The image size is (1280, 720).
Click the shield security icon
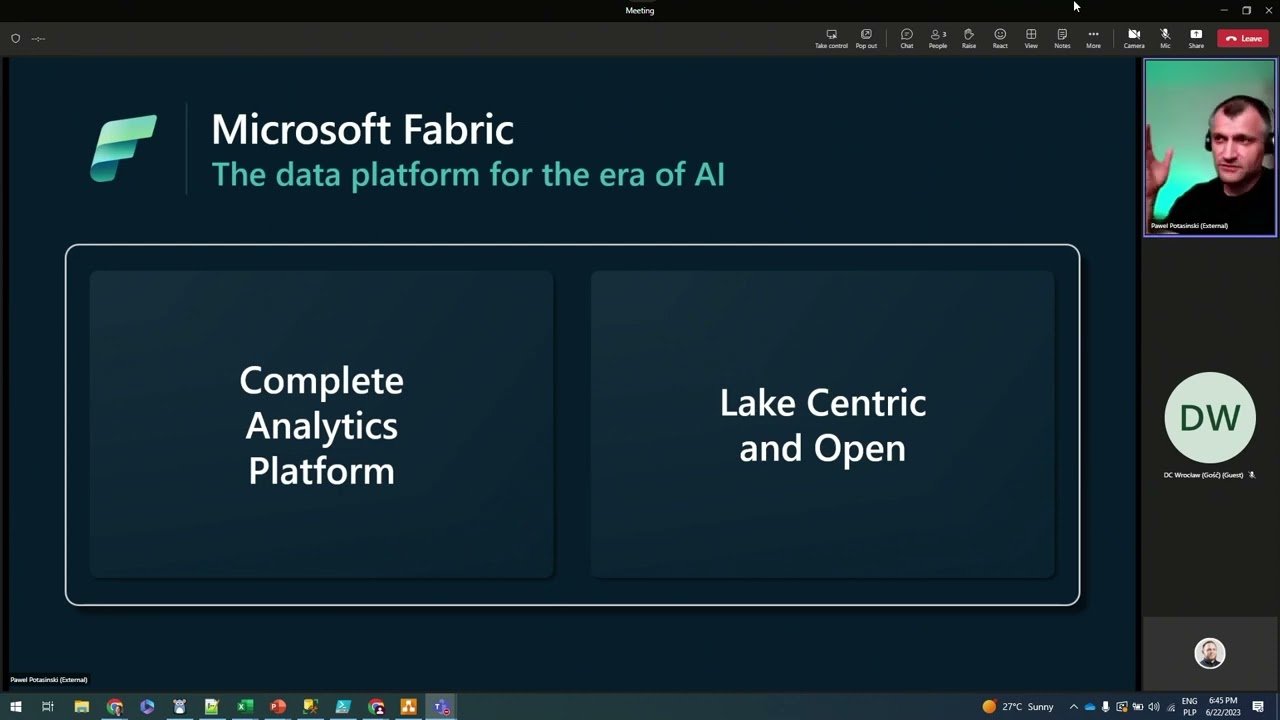[15, 38]
